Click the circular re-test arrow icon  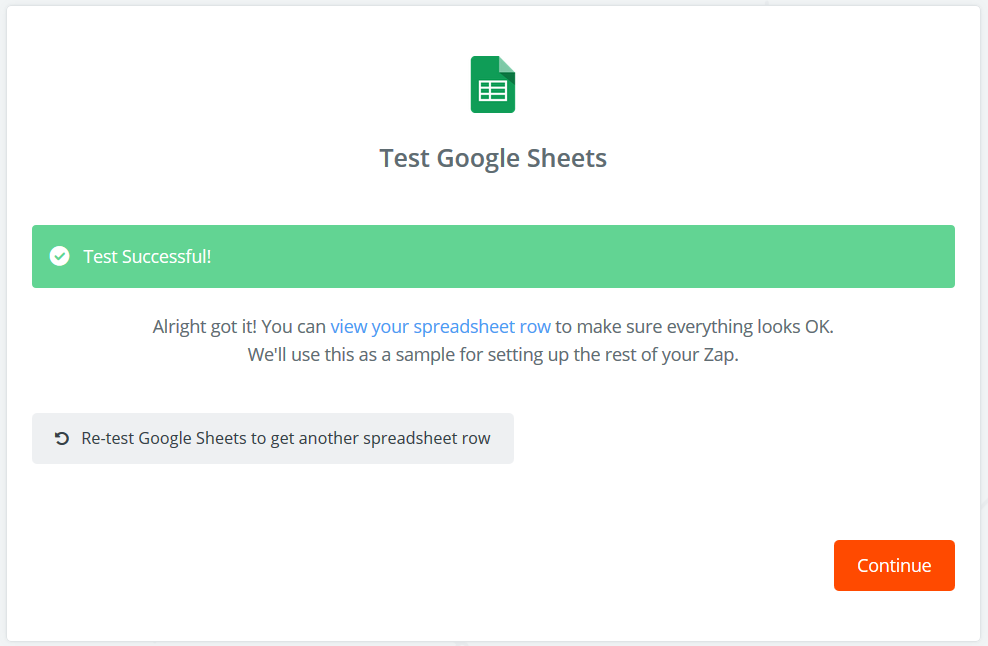(62, 438)
